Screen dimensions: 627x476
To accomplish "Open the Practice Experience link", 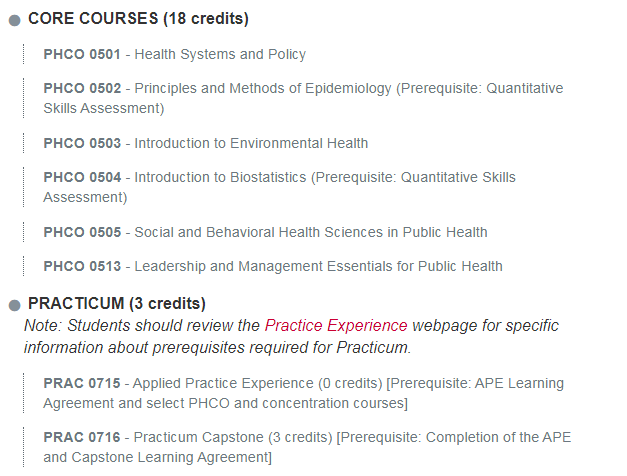I will coord(336,326).
